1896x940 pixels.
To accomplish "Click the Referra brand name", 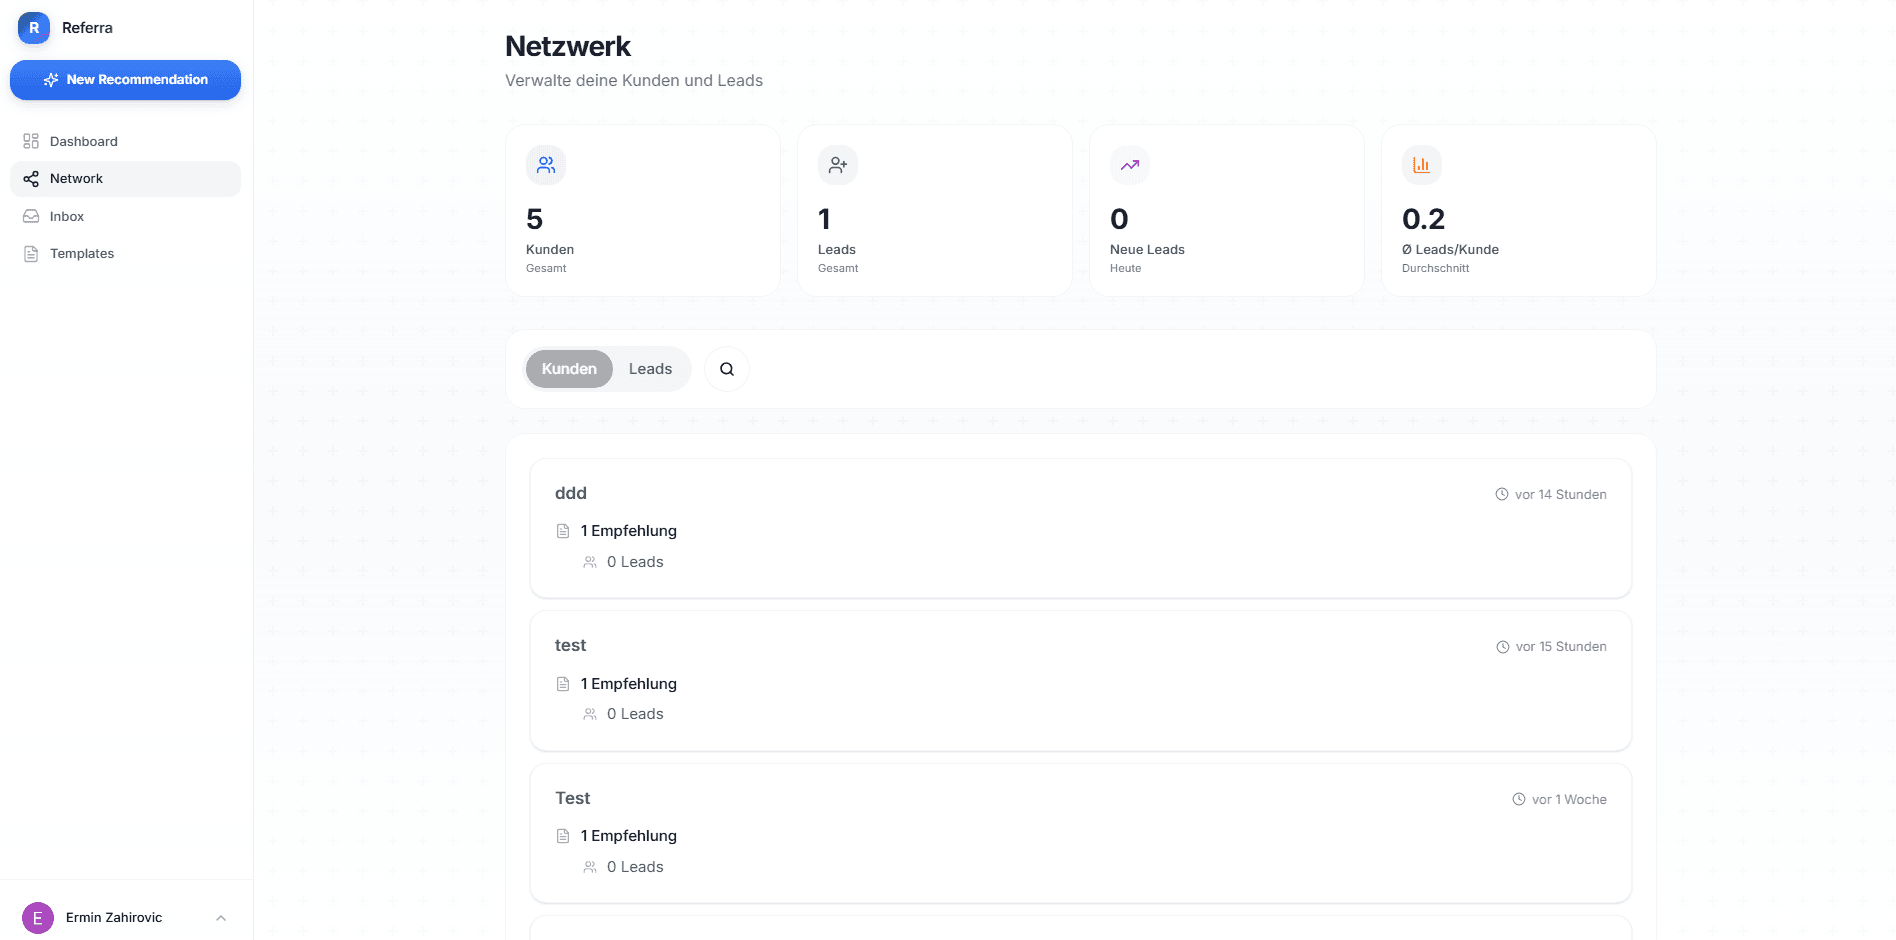I will pos(87,28).
